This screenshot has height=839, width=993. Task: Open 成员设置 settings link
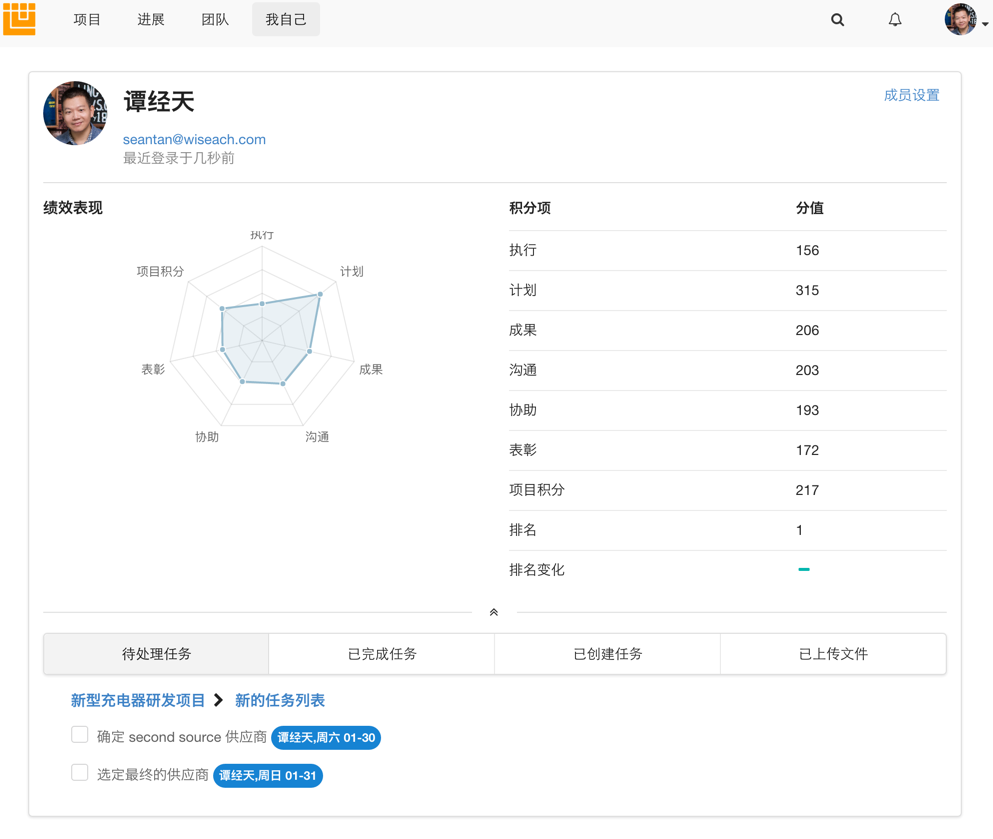pos(911,95)
